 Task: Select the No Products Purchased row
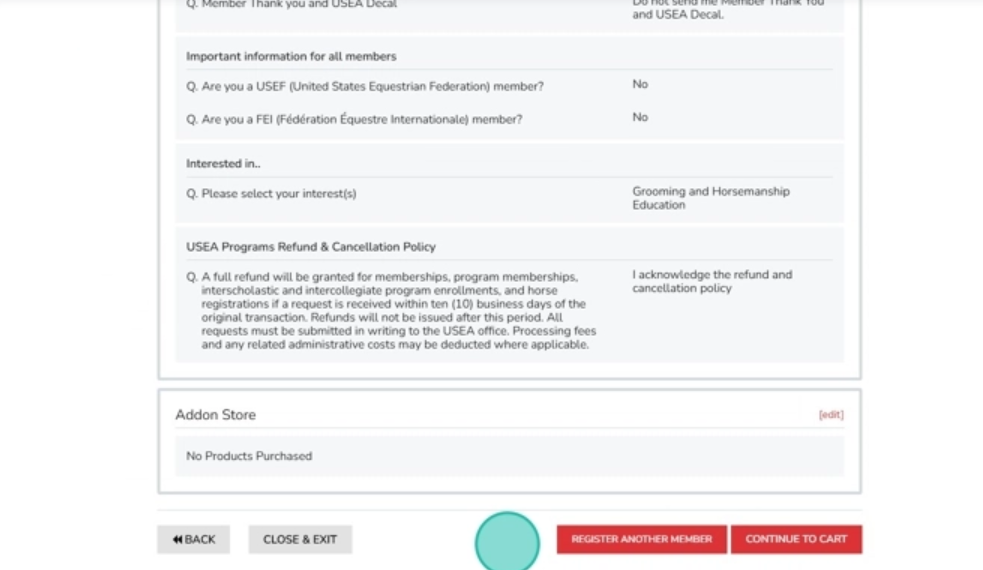tap(249, 456)
